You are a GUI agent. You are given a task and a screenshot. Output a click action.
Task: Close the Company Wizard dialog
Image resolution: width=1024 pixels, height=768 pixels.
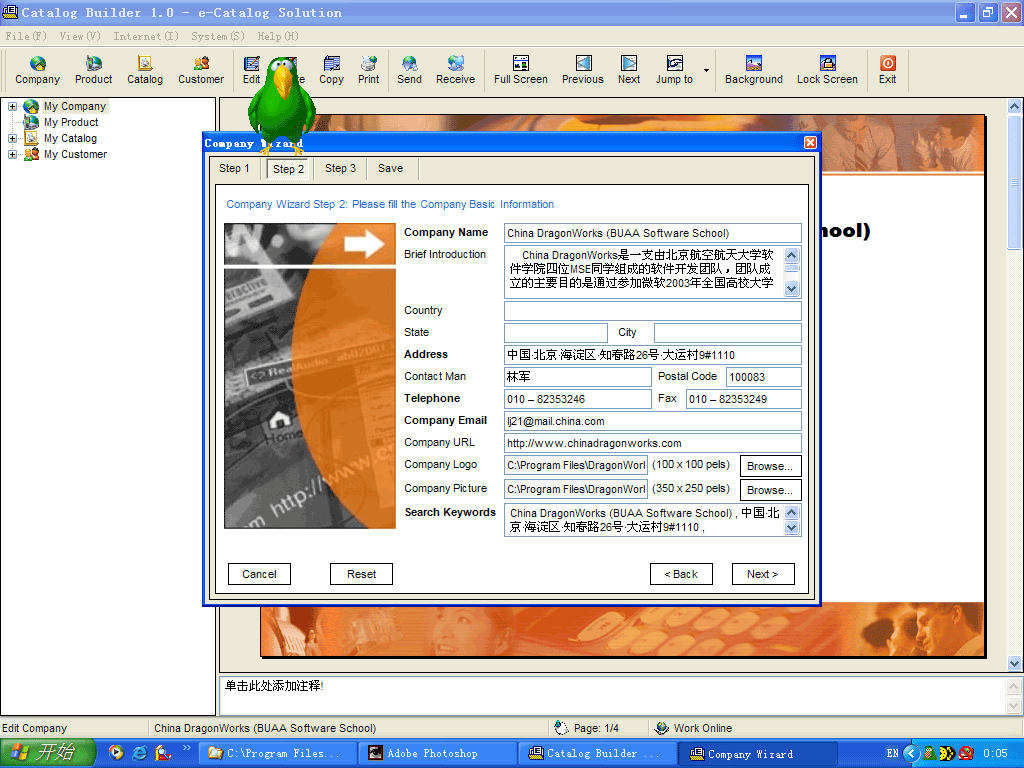[810, 143]
